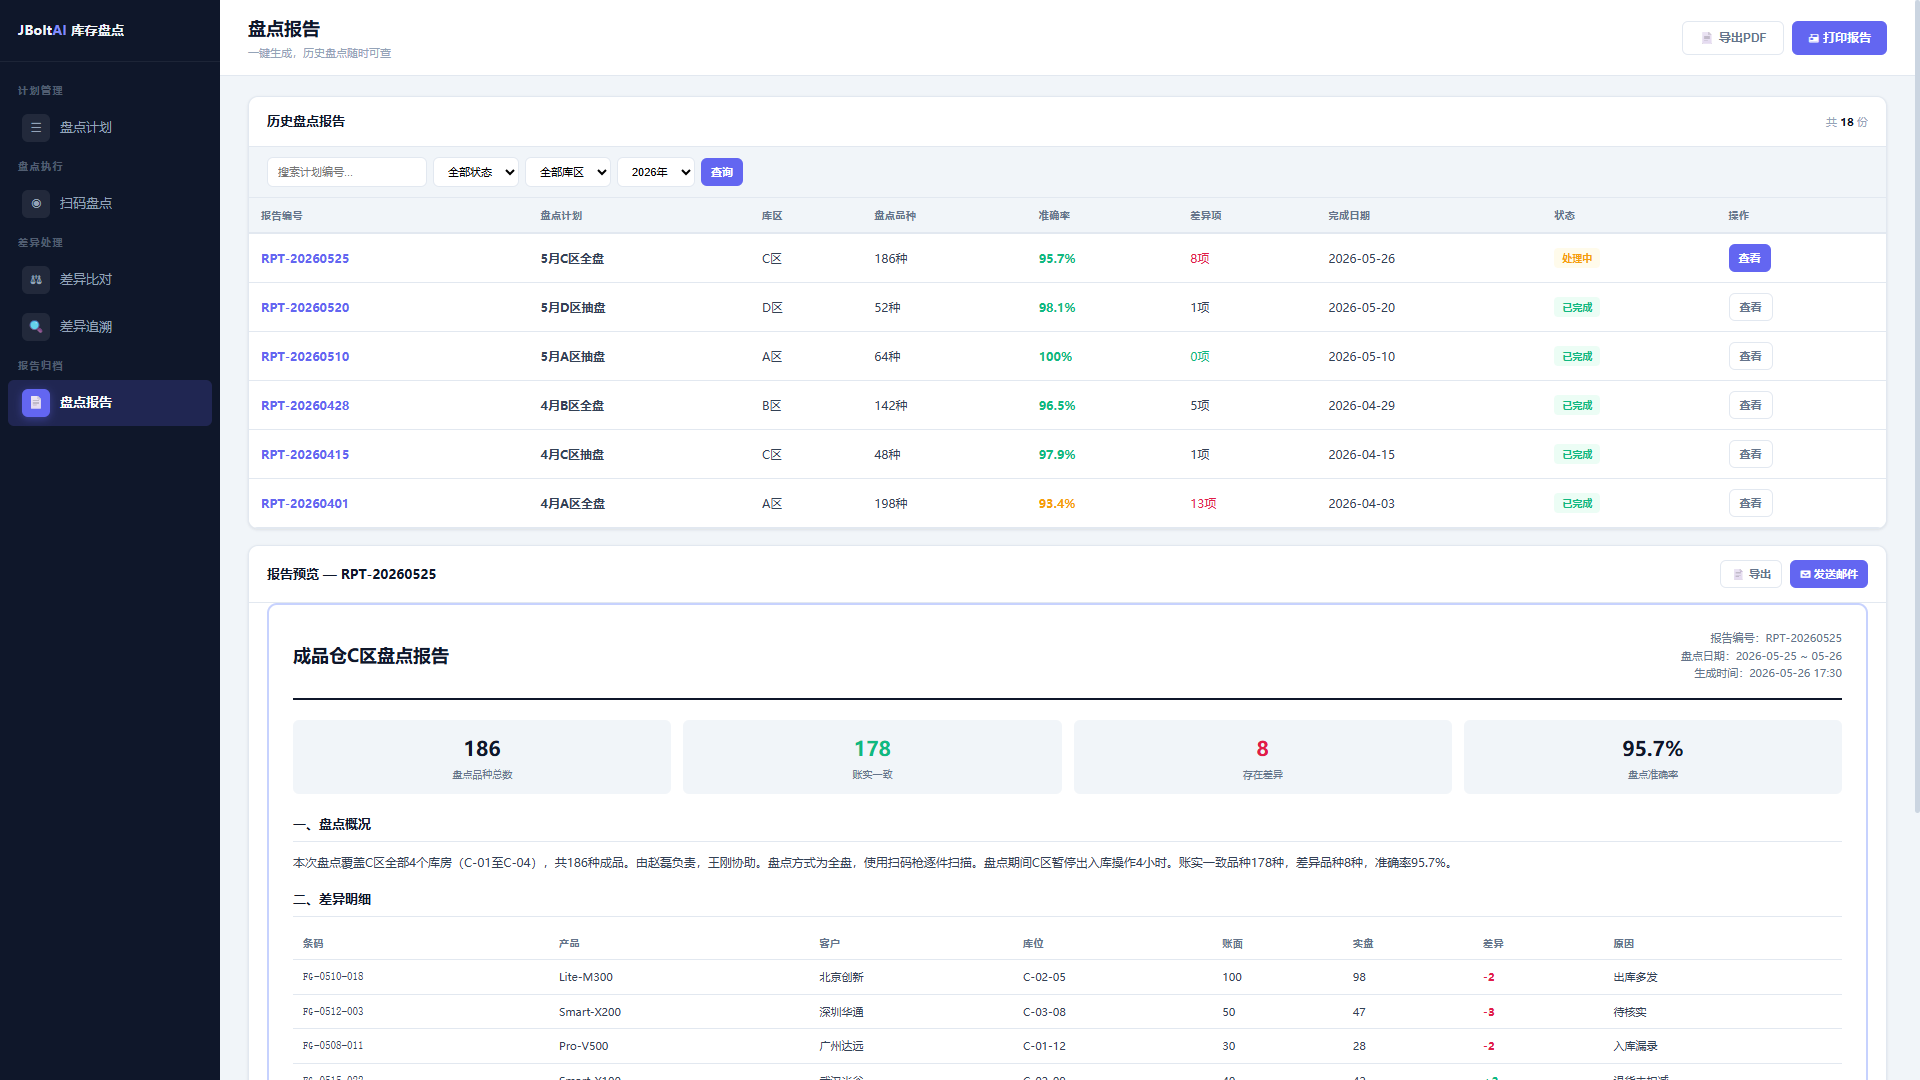Viewport: 1920px width, 1080px height.
Task: Click the 差异追溯 magnifier icon
Action: 36,327
